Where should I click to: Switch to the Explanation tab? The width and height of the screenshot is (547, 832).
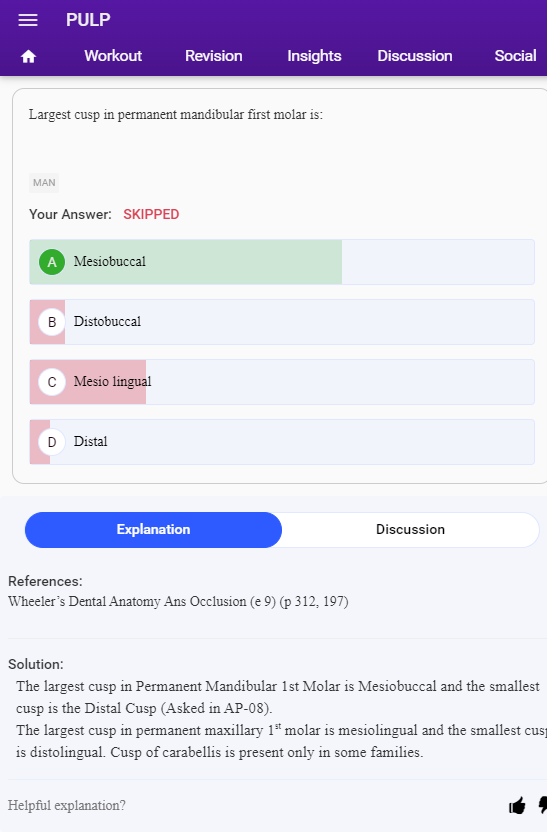pos(153,530)
